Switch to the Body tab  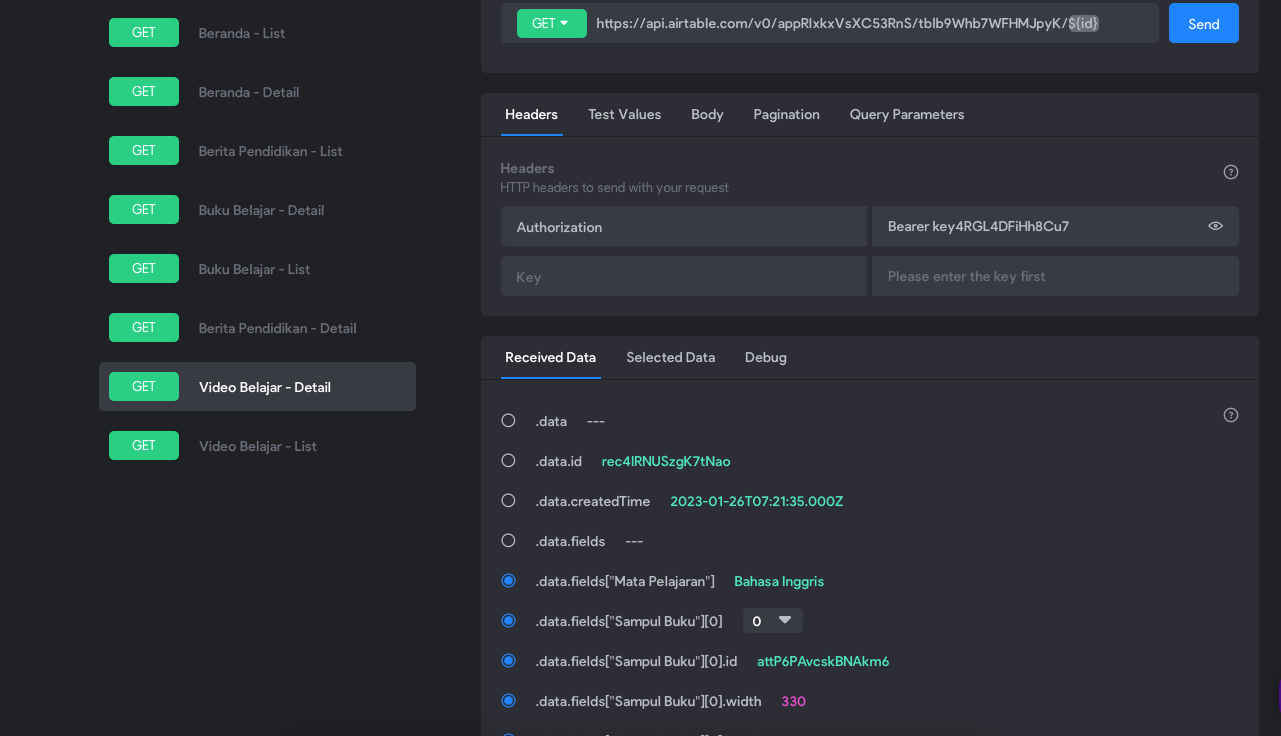pos(707,114)
